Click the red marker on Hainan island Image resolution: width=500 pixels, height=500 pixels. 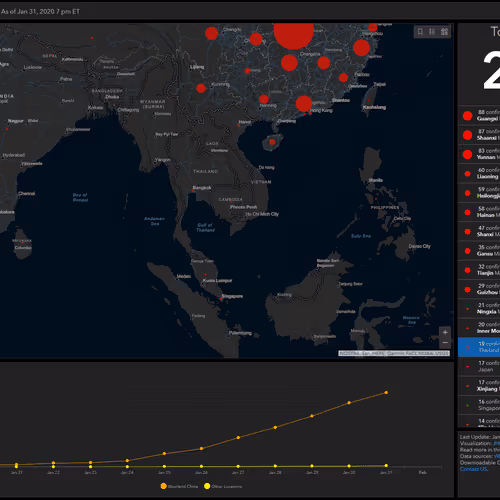coord(272,142)
